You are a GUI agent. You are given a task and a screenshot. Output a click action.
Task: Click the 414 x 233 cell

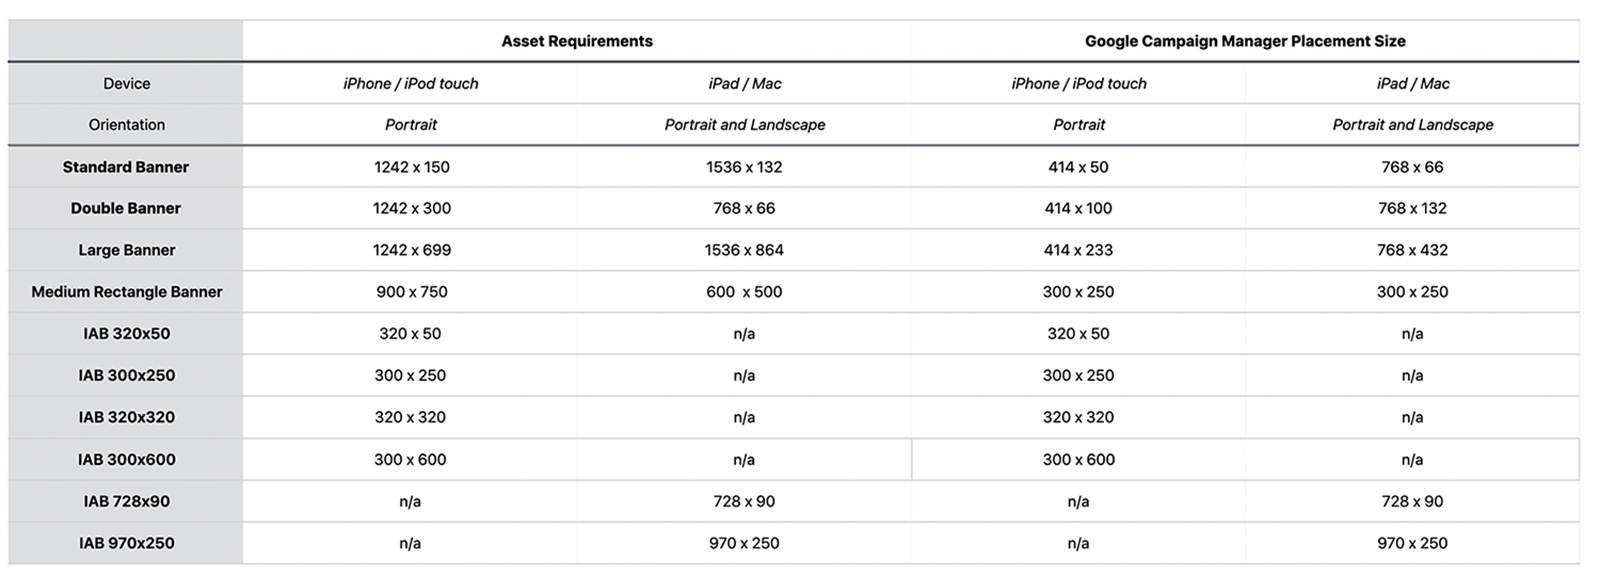(1078, 250)
